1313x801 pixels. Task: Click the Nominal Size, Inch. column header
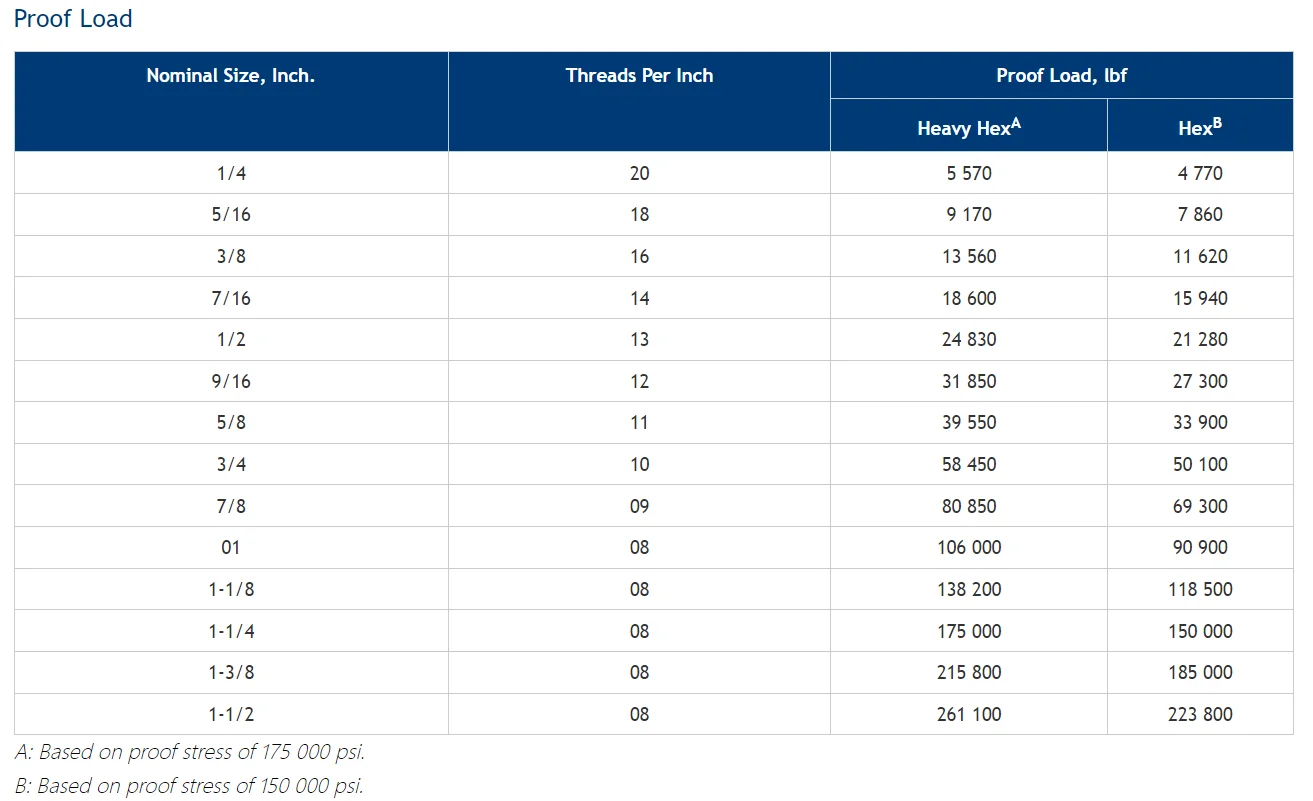[231, 76]
